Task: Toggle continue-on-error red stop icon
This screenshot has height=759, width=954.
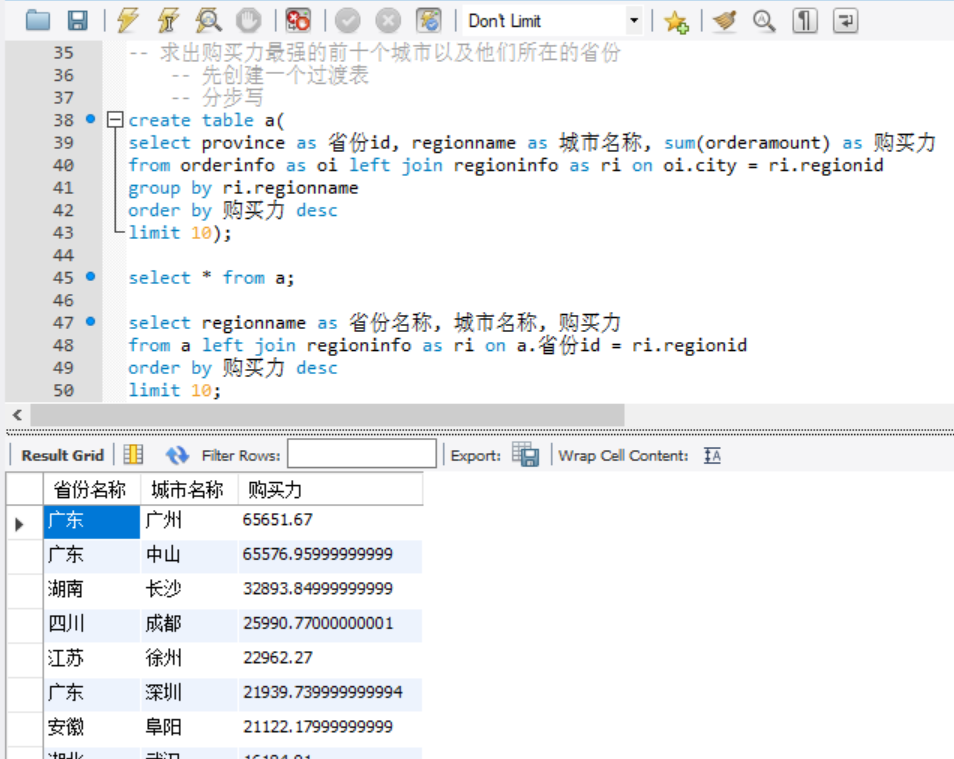Action: [x=298, y=21]
